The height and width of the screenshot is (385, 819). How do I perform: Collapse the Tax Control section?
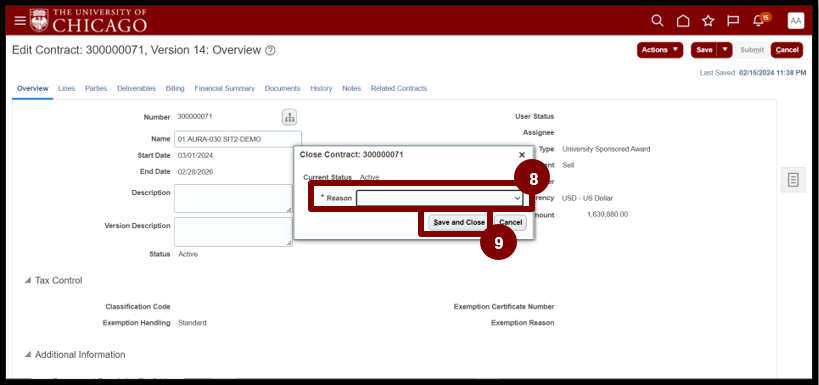tap(28, 281)
